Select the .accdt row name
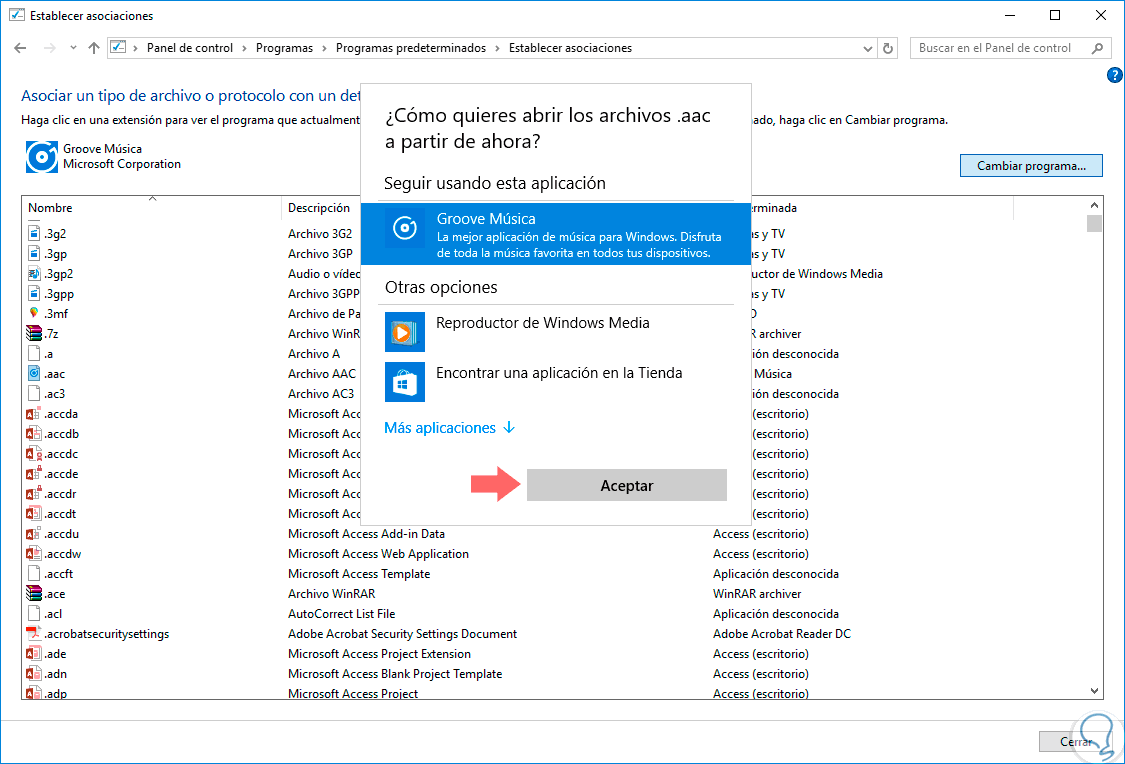The width and height of the screenshot is (1125, 764). point(60,514)
